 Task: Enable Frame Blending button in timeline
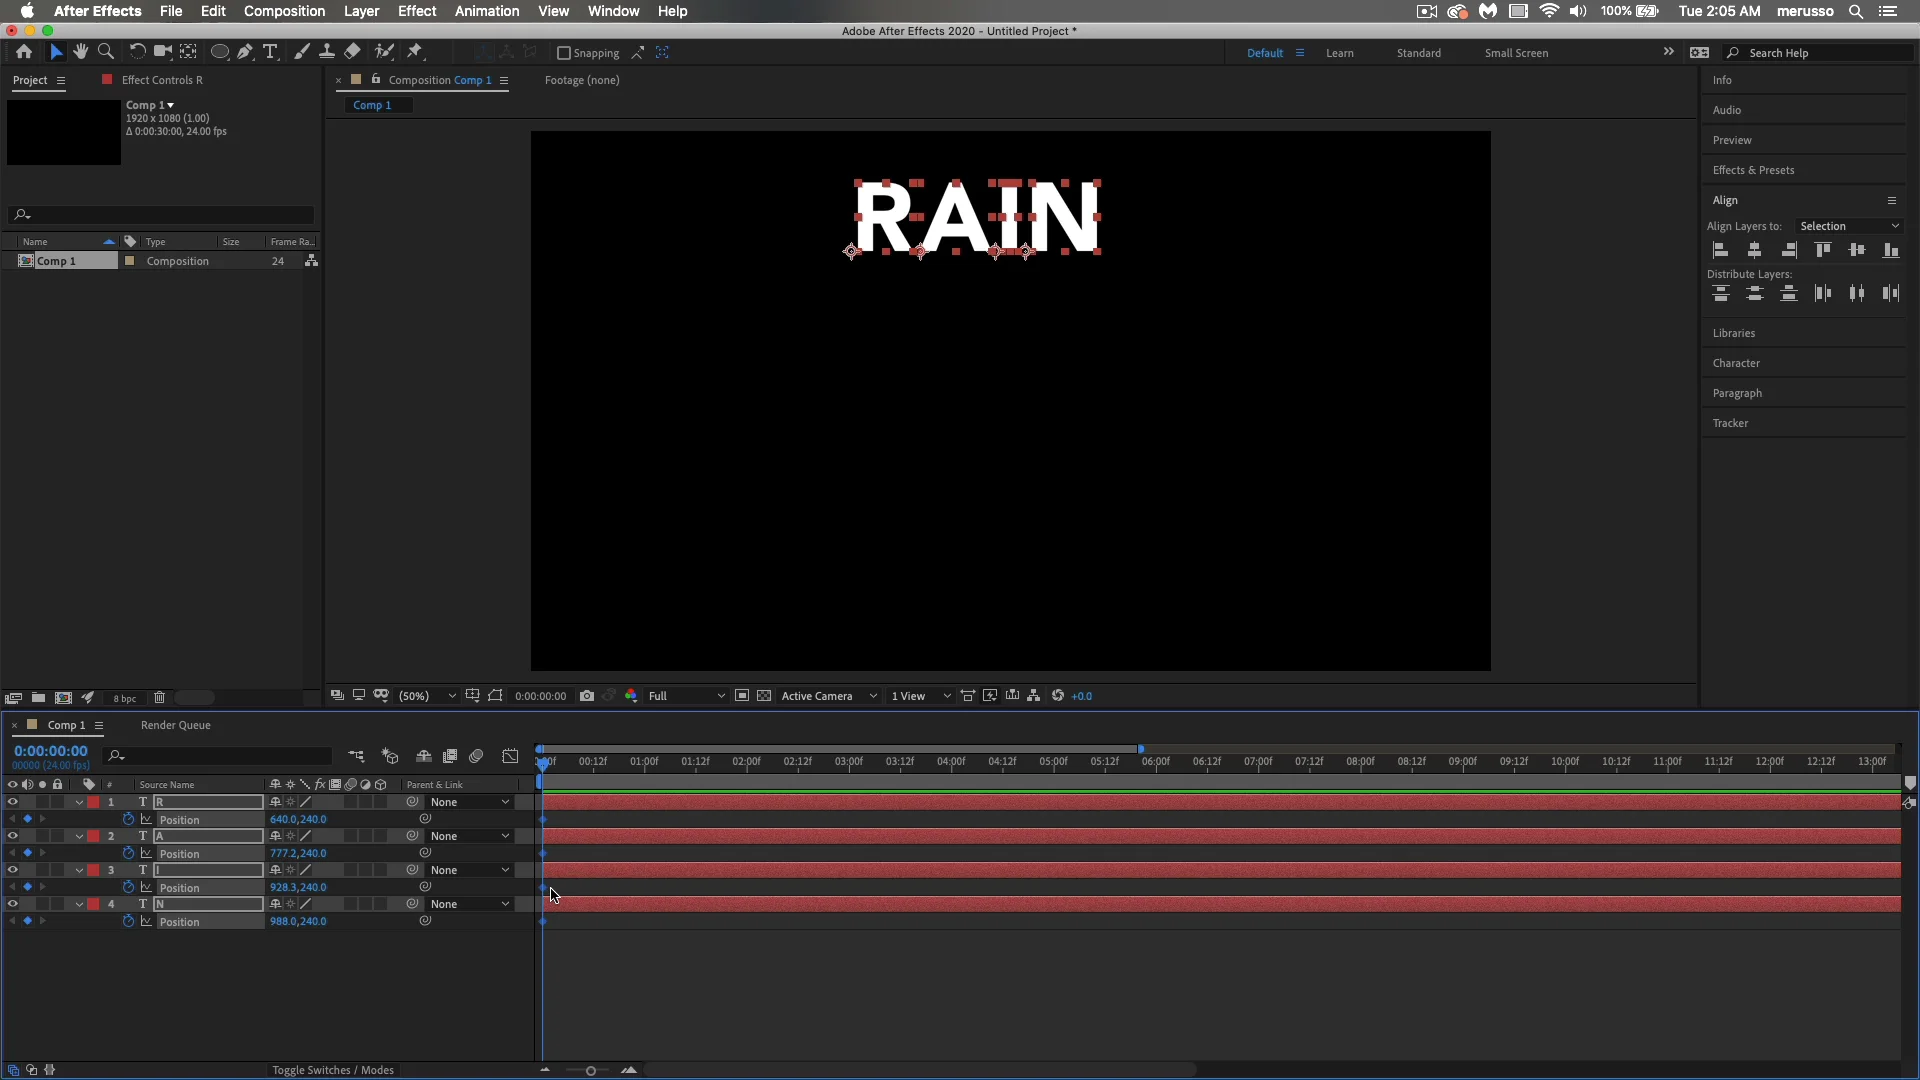point(450,756)
